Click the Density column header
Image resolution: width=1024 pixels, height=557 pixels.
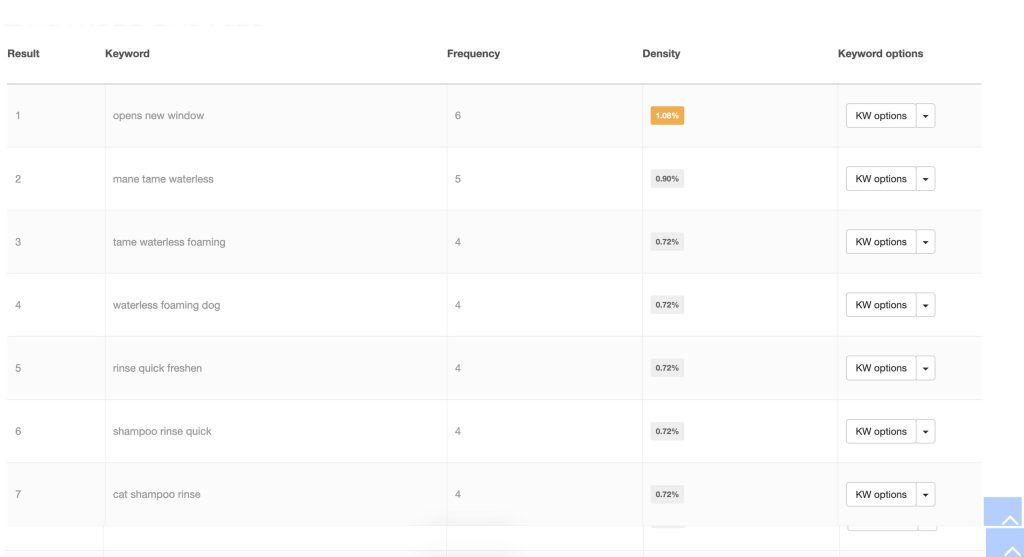661,54
